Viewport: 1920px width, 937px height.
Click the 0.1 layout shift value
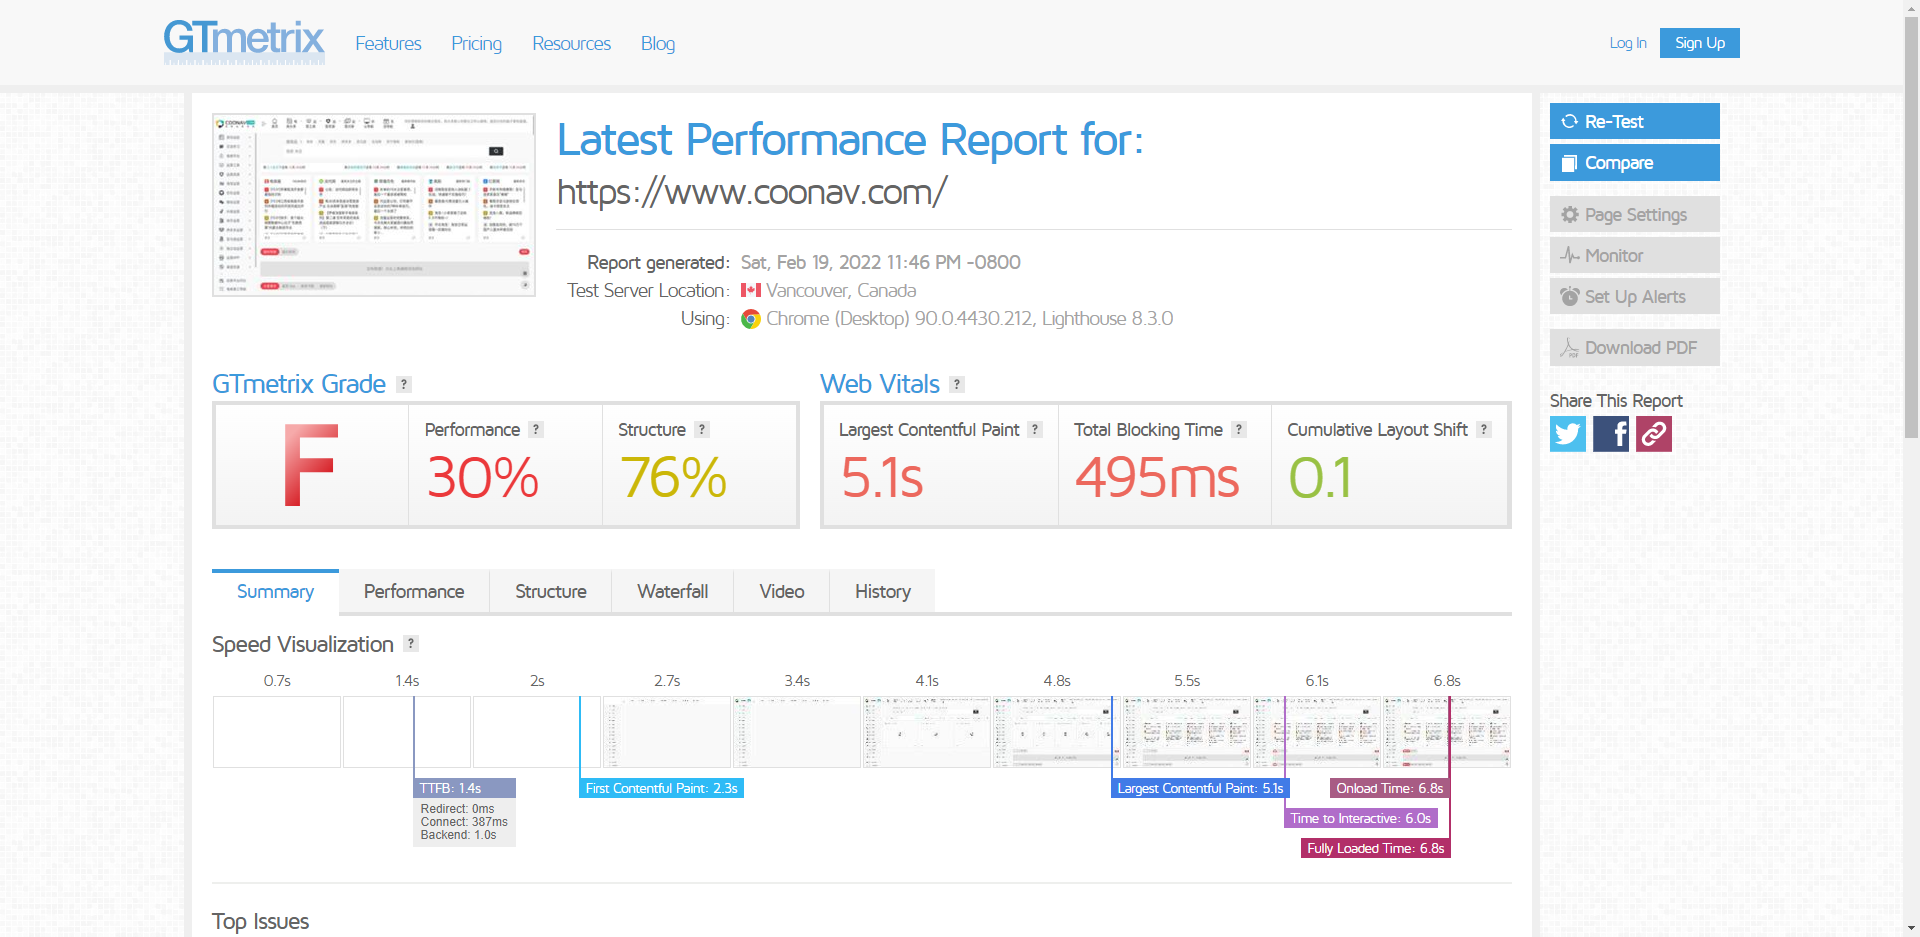point(1320,477)
